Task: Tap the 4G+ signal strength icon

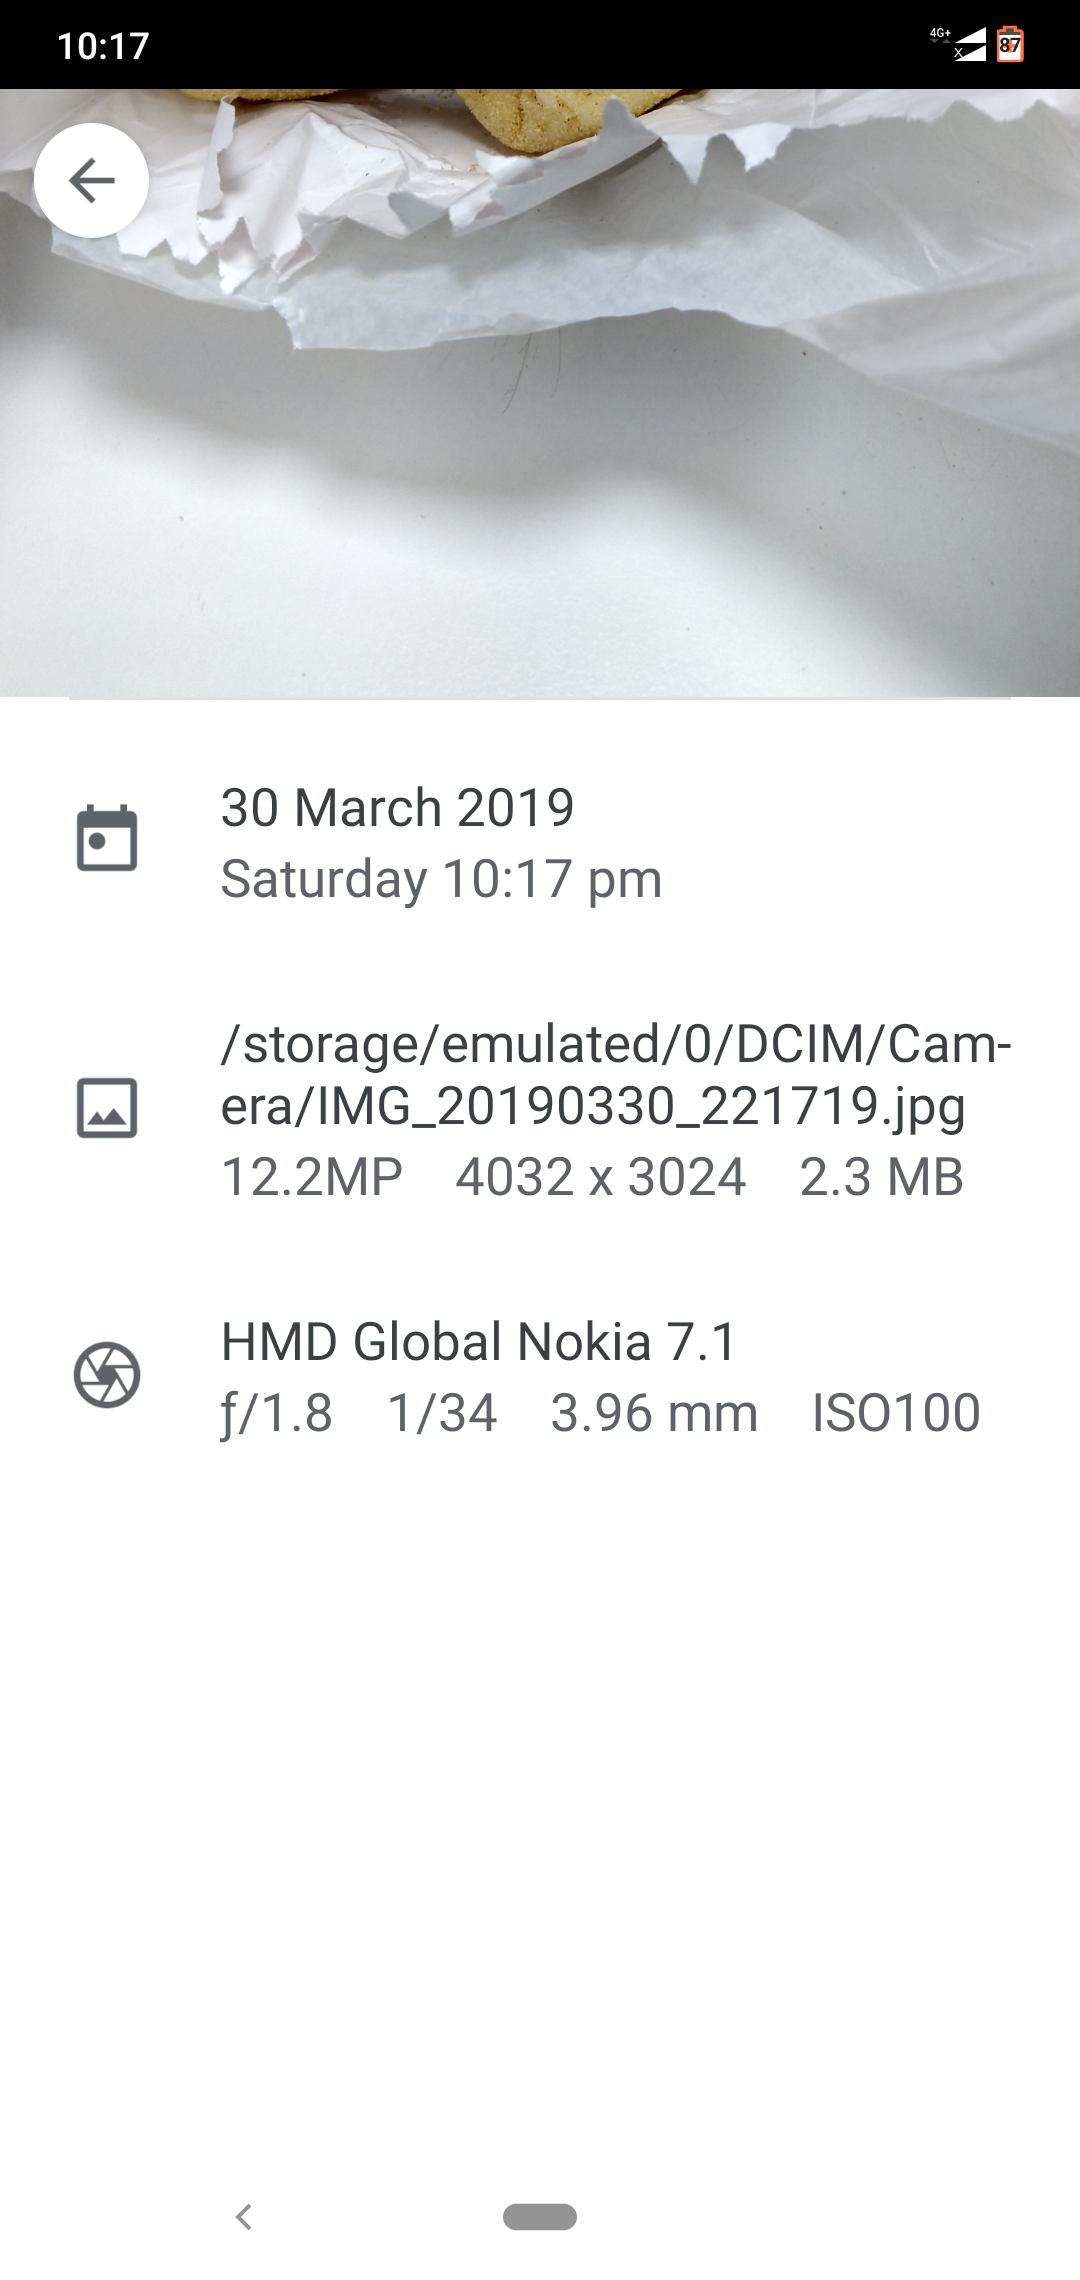Action: (958, 44)
